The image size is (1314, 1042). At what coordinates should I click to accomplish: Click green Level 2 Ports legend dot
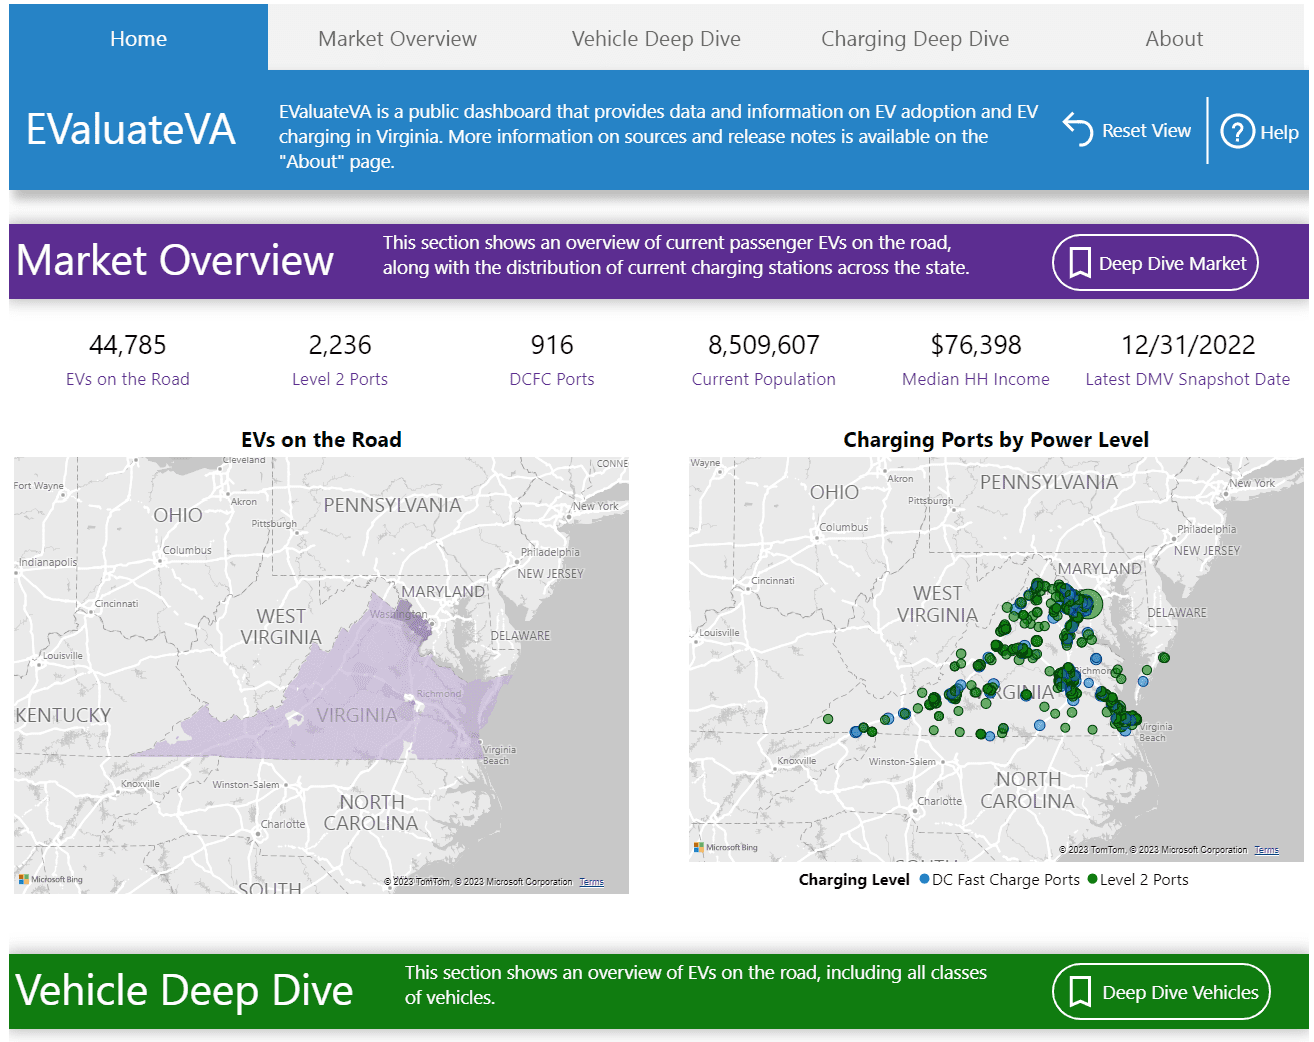tap(1092, 880)
